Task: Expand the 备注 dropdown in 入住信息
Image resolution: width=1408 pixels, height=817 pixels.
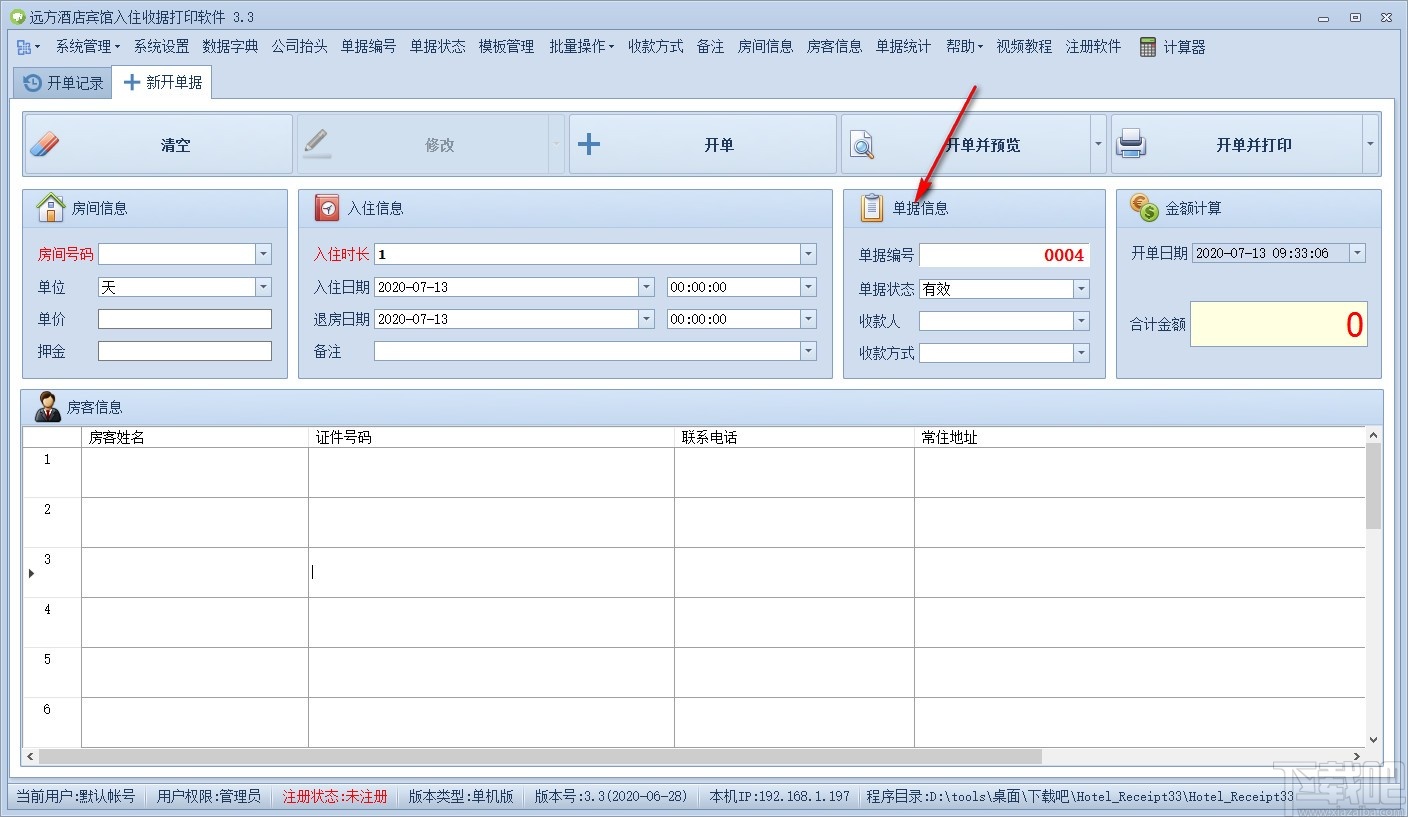Action: [x=808, y=351]
